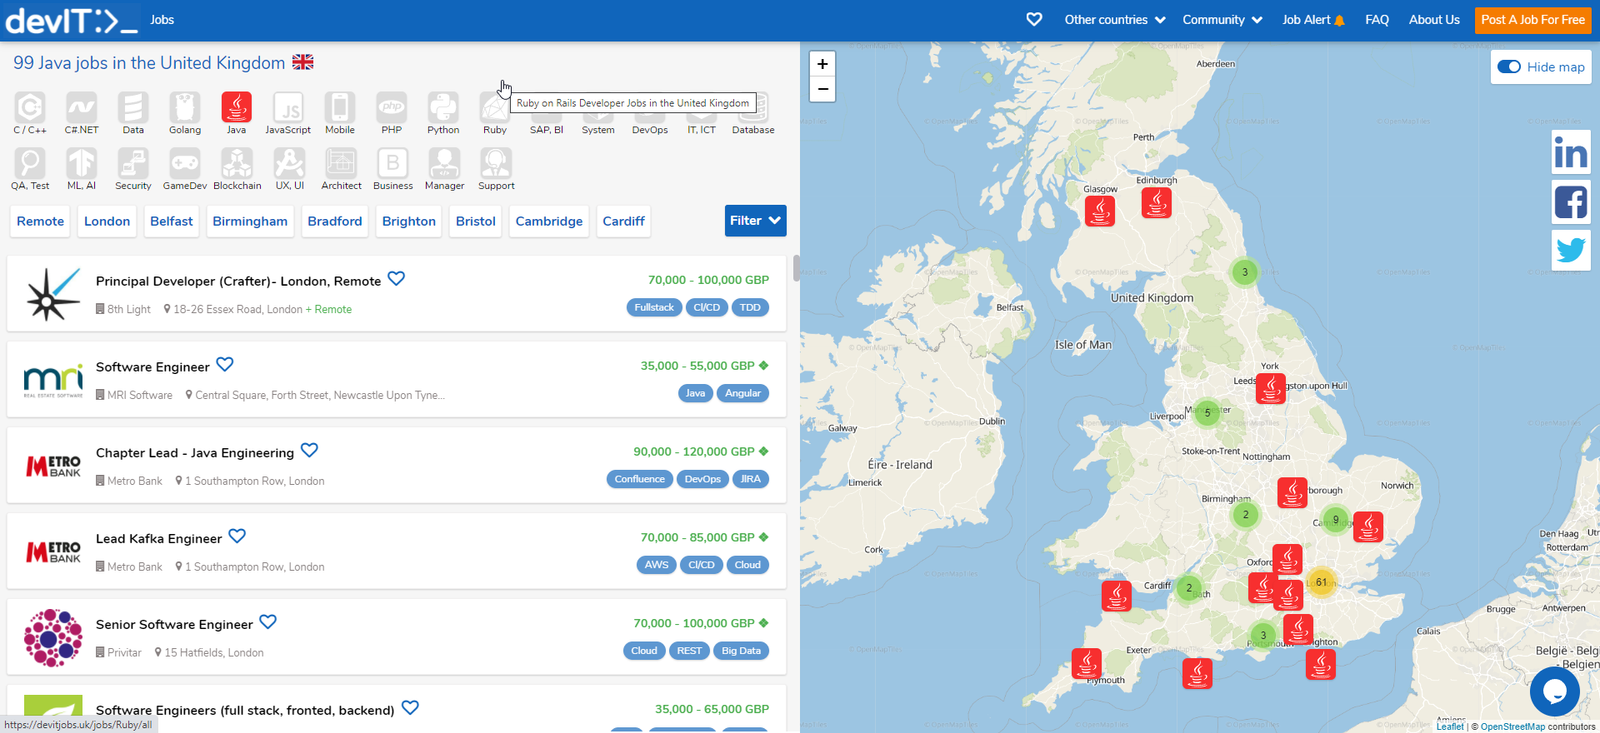
Task: Choose the QA, Test category icon
Action: tap(30, 163)
